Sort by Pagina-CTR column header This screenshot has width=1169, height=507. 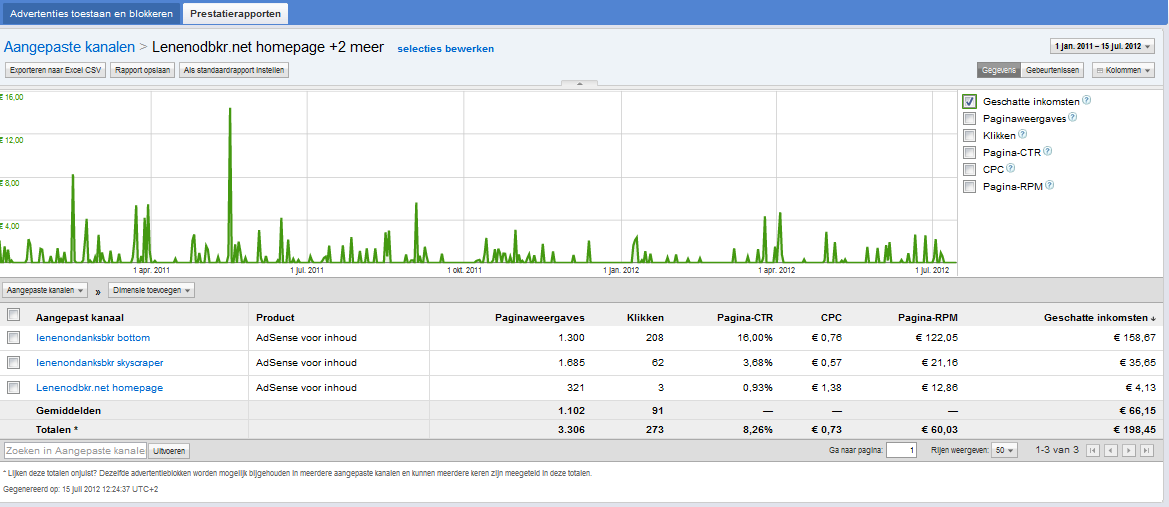click(746, 318)
